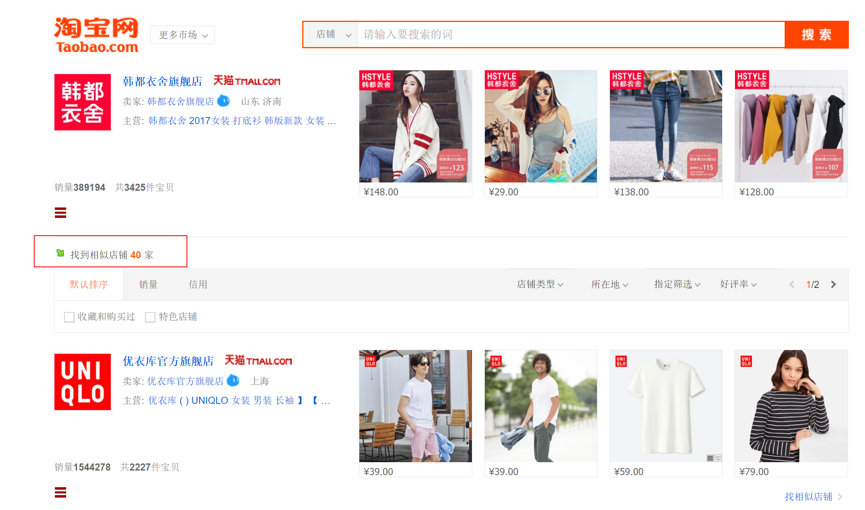Click blue badge icon next to 韩都衣舍 seller

click(223, 101)
